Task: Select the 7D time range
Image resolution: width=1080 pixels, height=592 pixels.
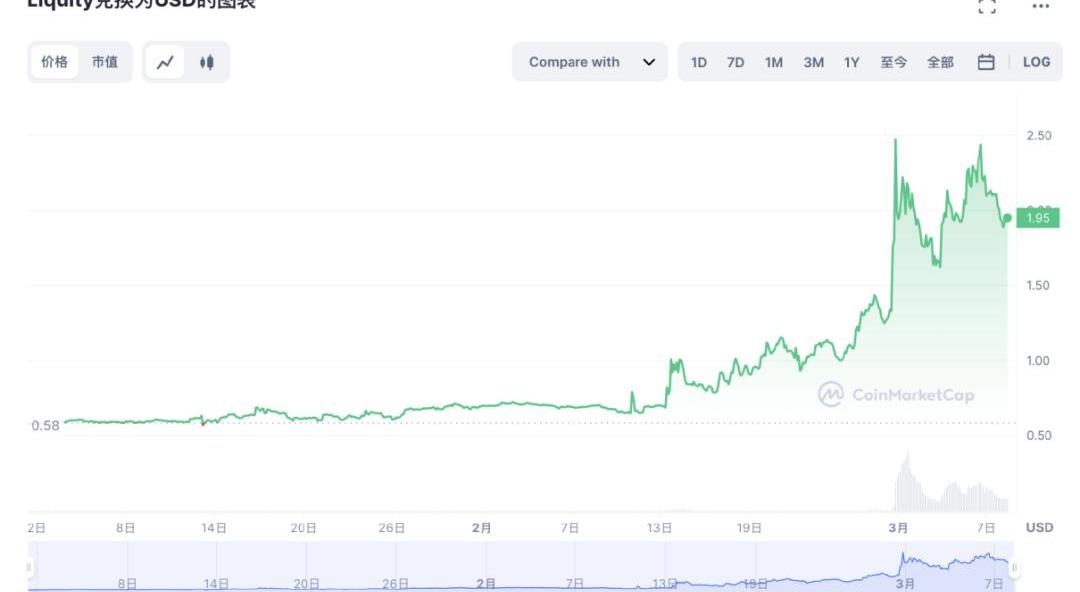Action: click(735, 62)
